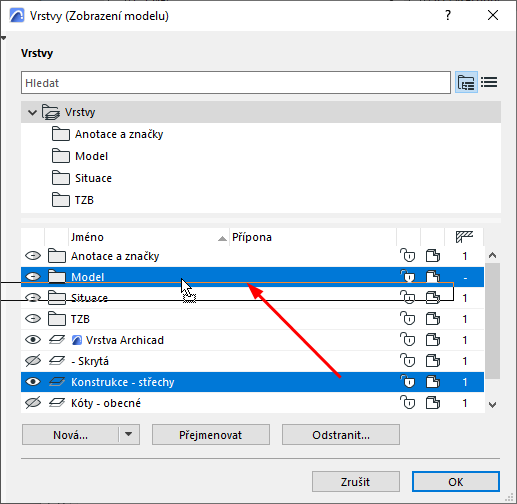Toggle visibility eye of Model folder
The height and width of the screenshot is (504, 517).
33,277
